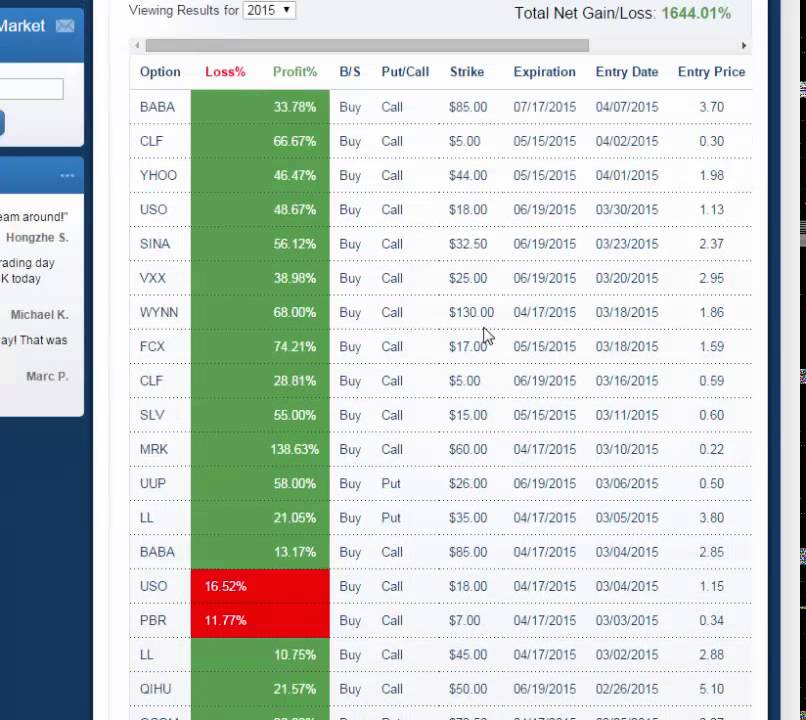Click the 07/17/2015 expiration date
The height and width of the screenshot is (720, 806).
point(544,107)
